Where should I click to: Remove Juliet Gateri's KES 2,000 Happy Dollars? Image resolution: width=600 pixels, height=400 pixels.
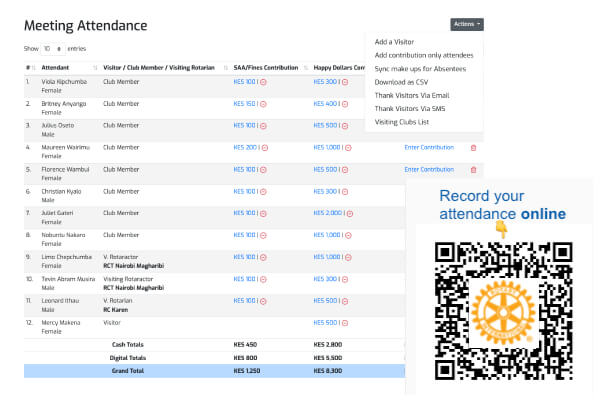[349, 213]
